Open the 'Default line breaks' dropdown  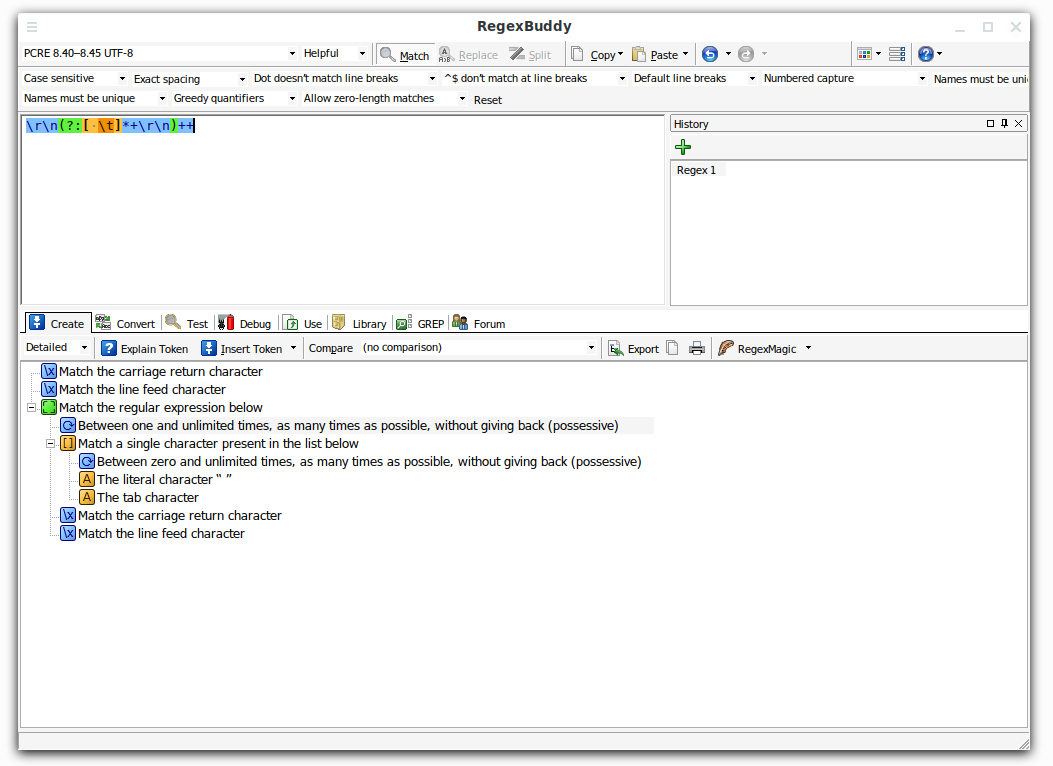click(751, 77)
